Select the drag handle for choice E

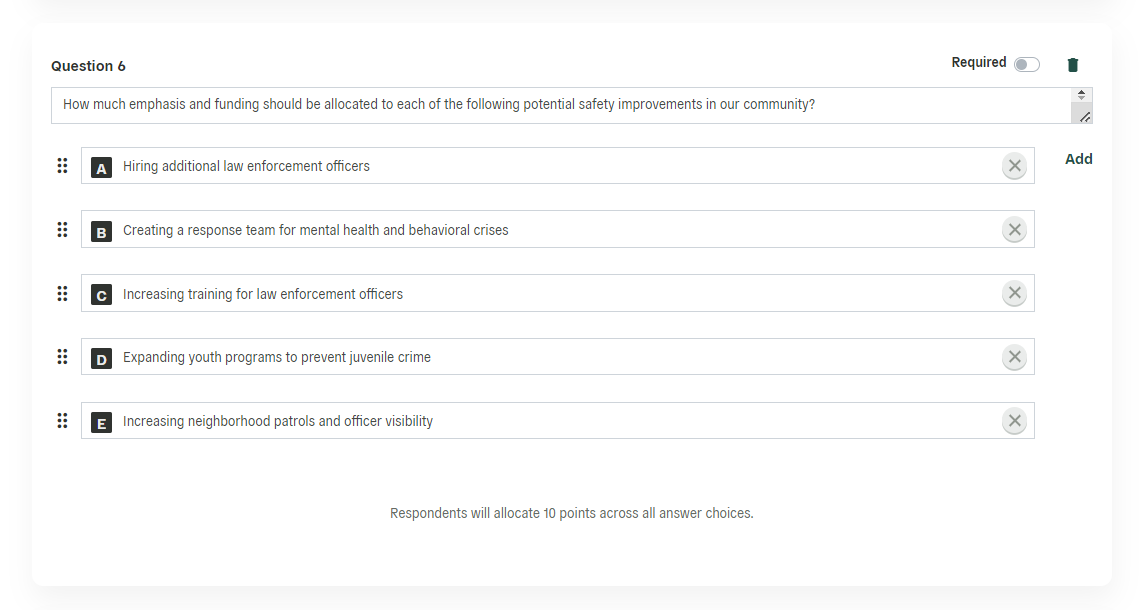(x=63, y=420)
